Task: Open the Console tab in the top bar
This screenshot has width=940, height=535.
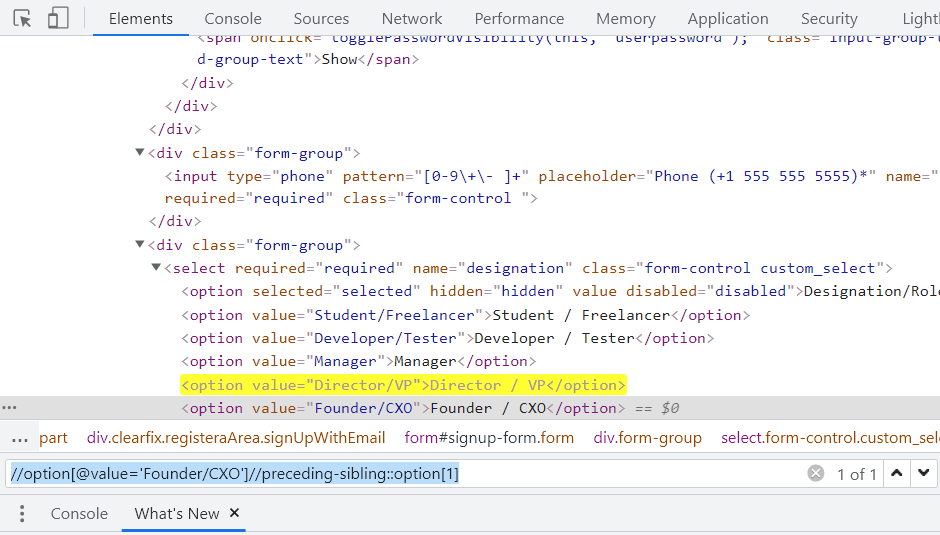Action: (233, 19)
